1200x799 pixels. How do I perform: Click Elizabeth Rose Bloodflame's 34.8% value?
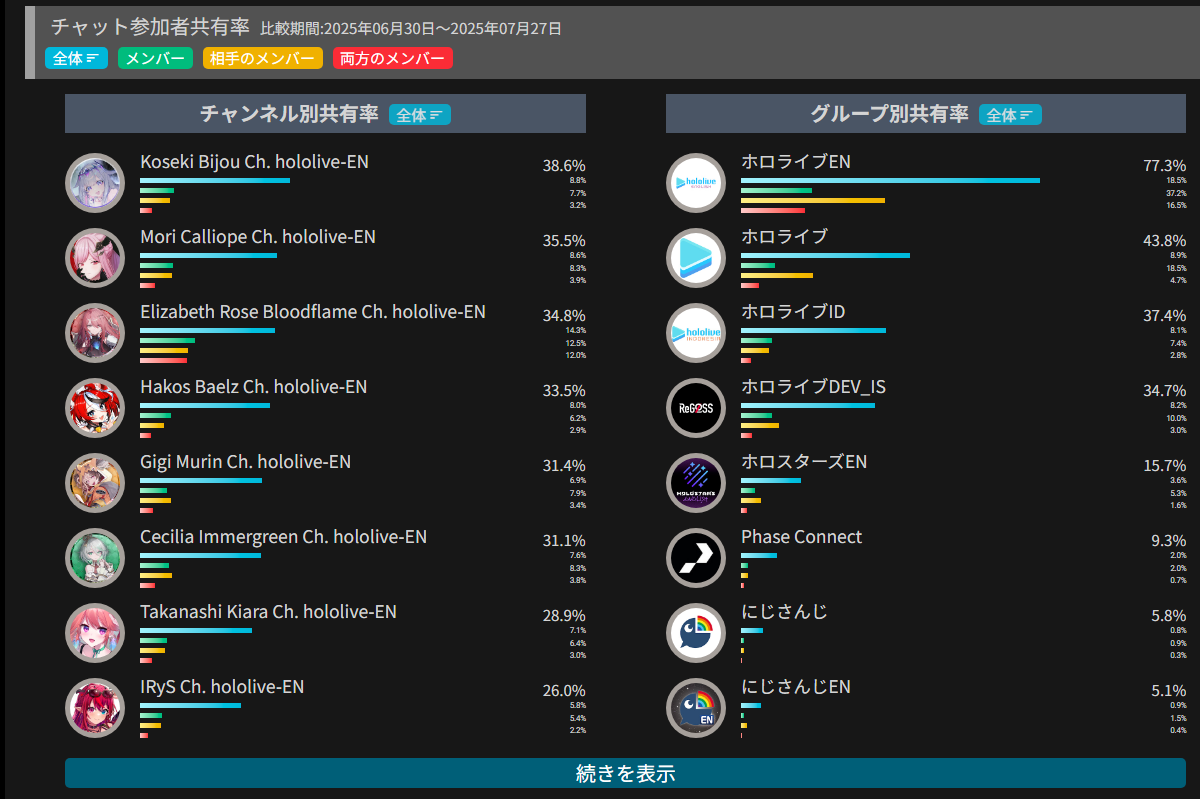pyautogui.click(x=564, y=316)
